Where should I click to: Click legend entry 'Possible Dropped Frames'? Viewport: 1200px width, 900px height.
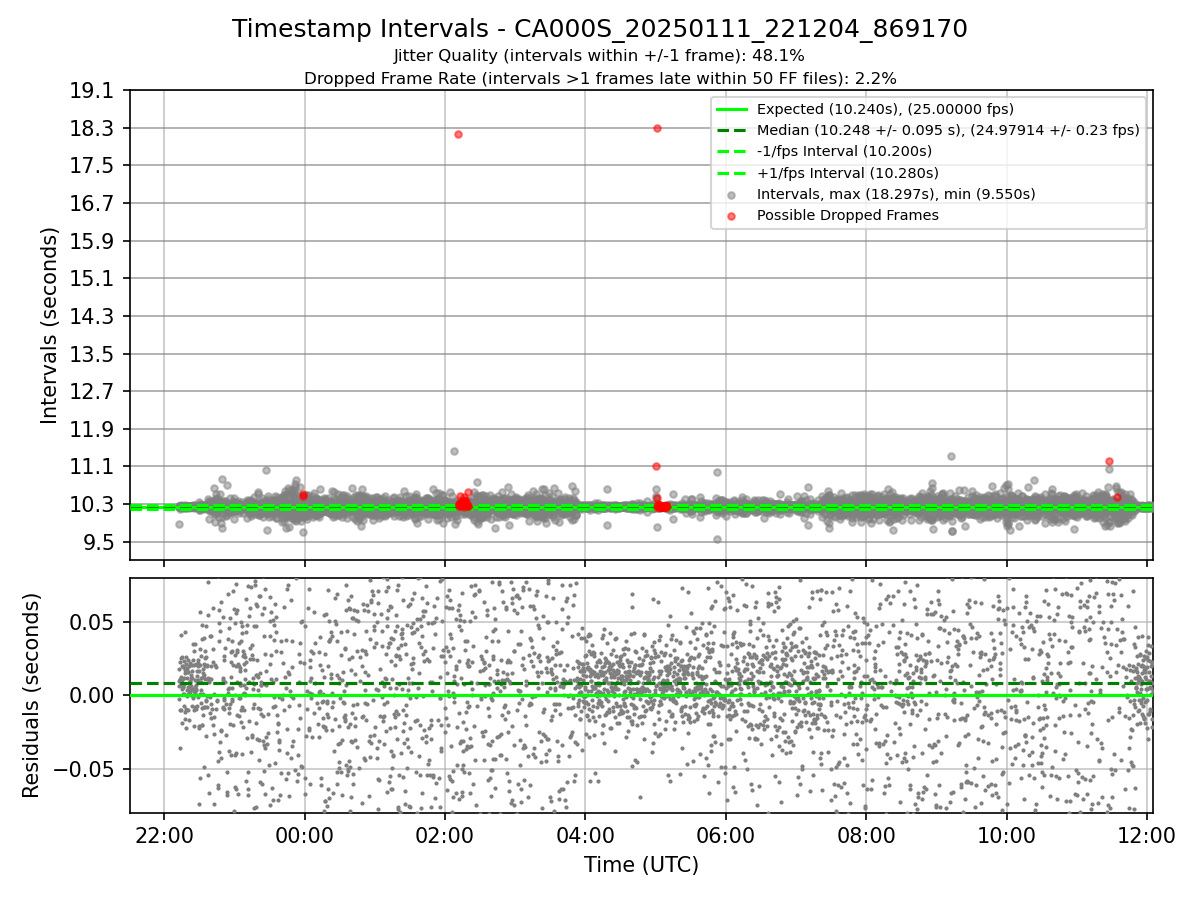click(x=848, y=215)
